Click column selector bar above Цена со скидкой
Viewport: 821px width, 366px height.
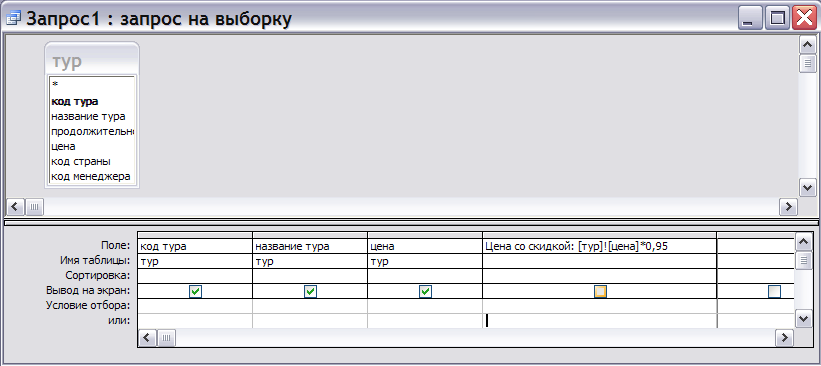tap(600, 235)
